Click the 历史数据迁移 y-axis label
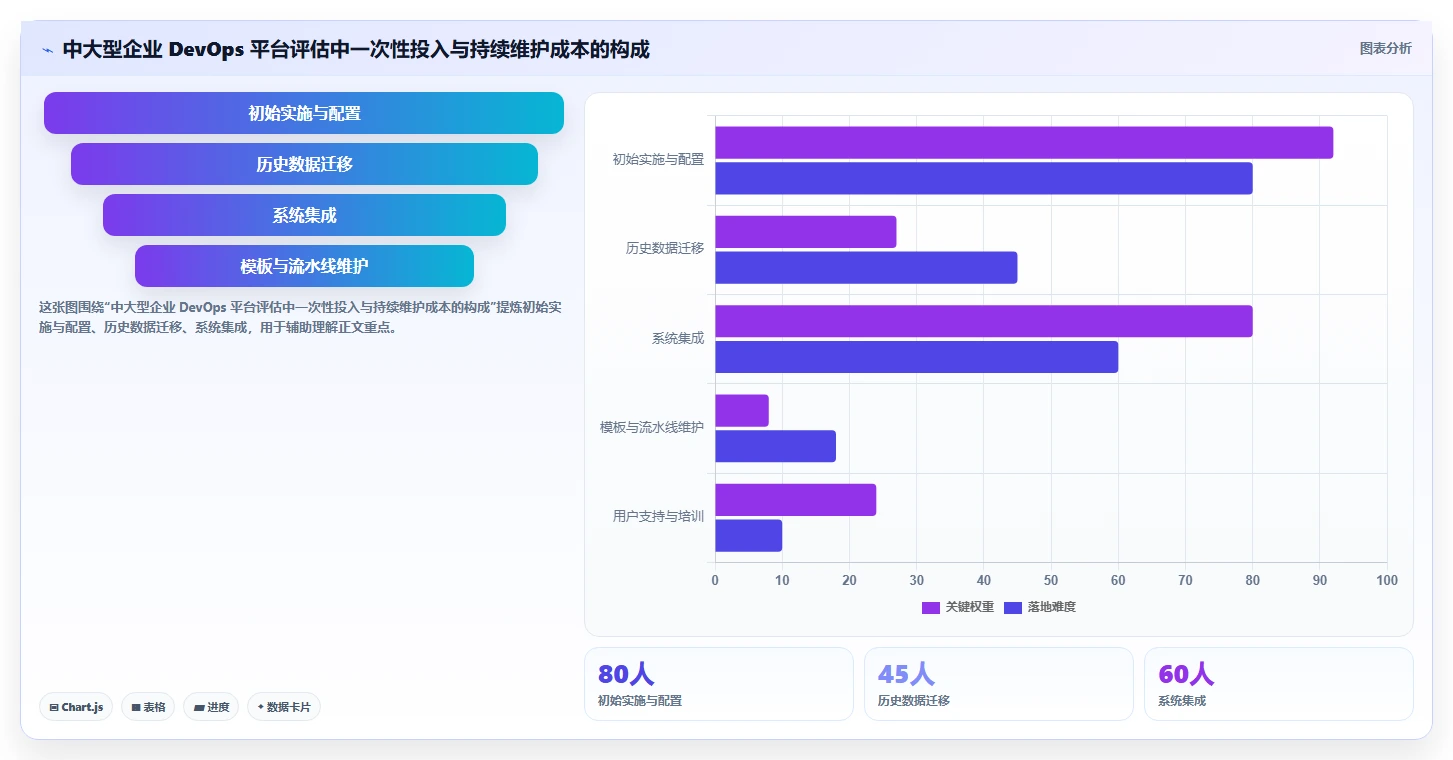 point(665,248)
